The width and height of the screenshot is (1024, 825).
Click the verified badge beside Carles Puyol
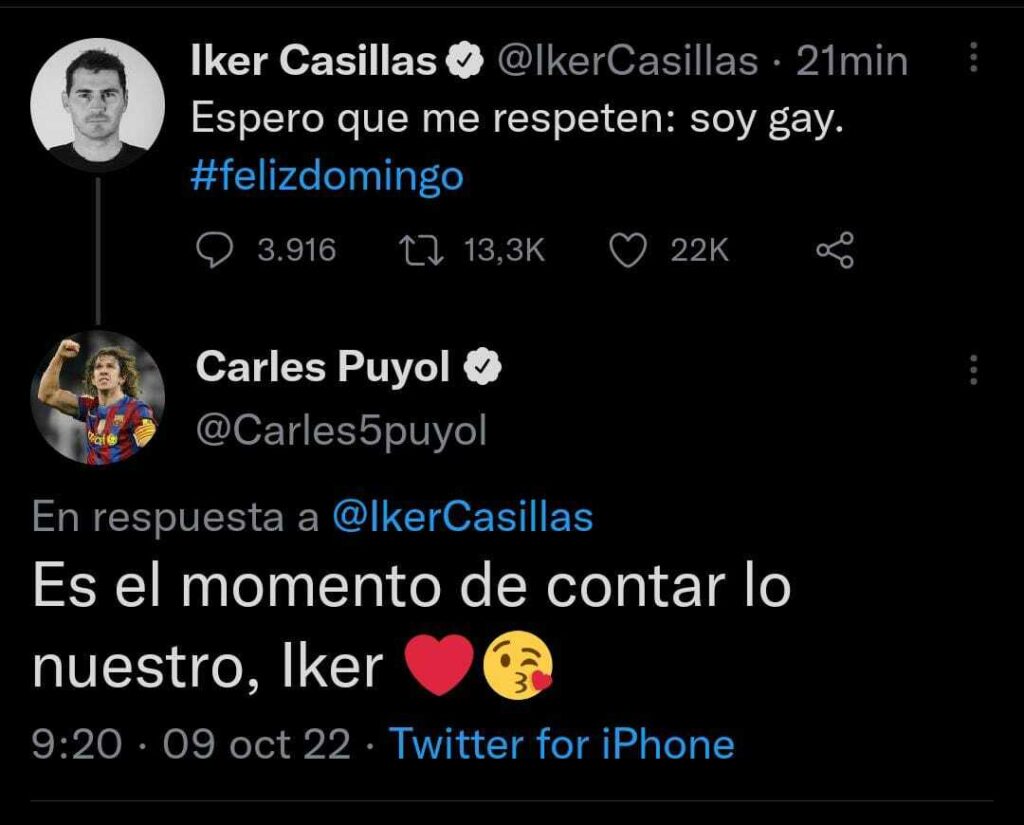(485, 369)
